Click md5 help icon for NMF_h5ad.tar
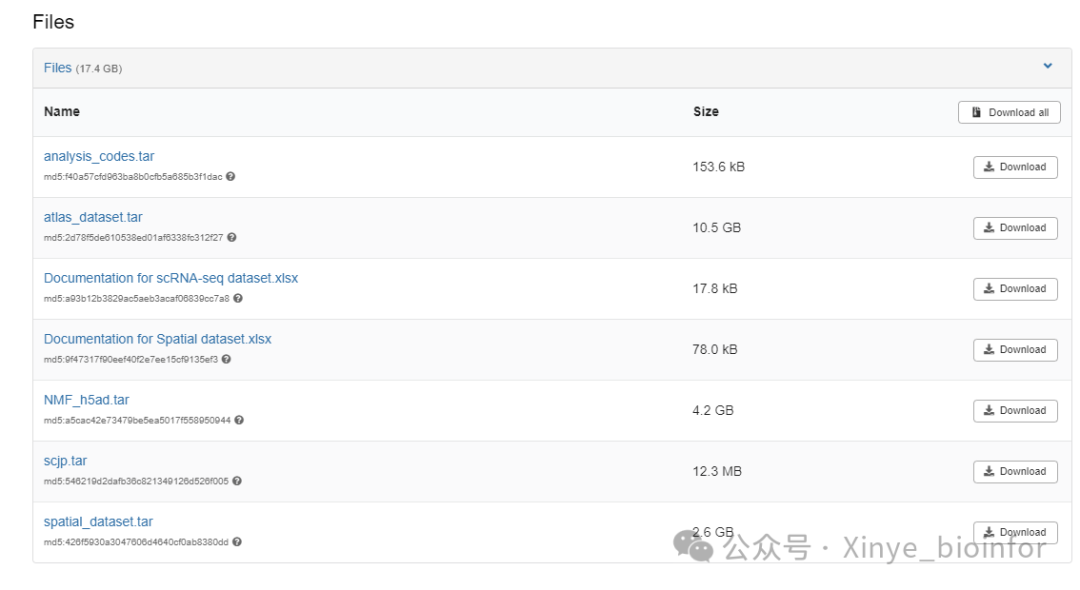1080x590 pixels. 239,420
